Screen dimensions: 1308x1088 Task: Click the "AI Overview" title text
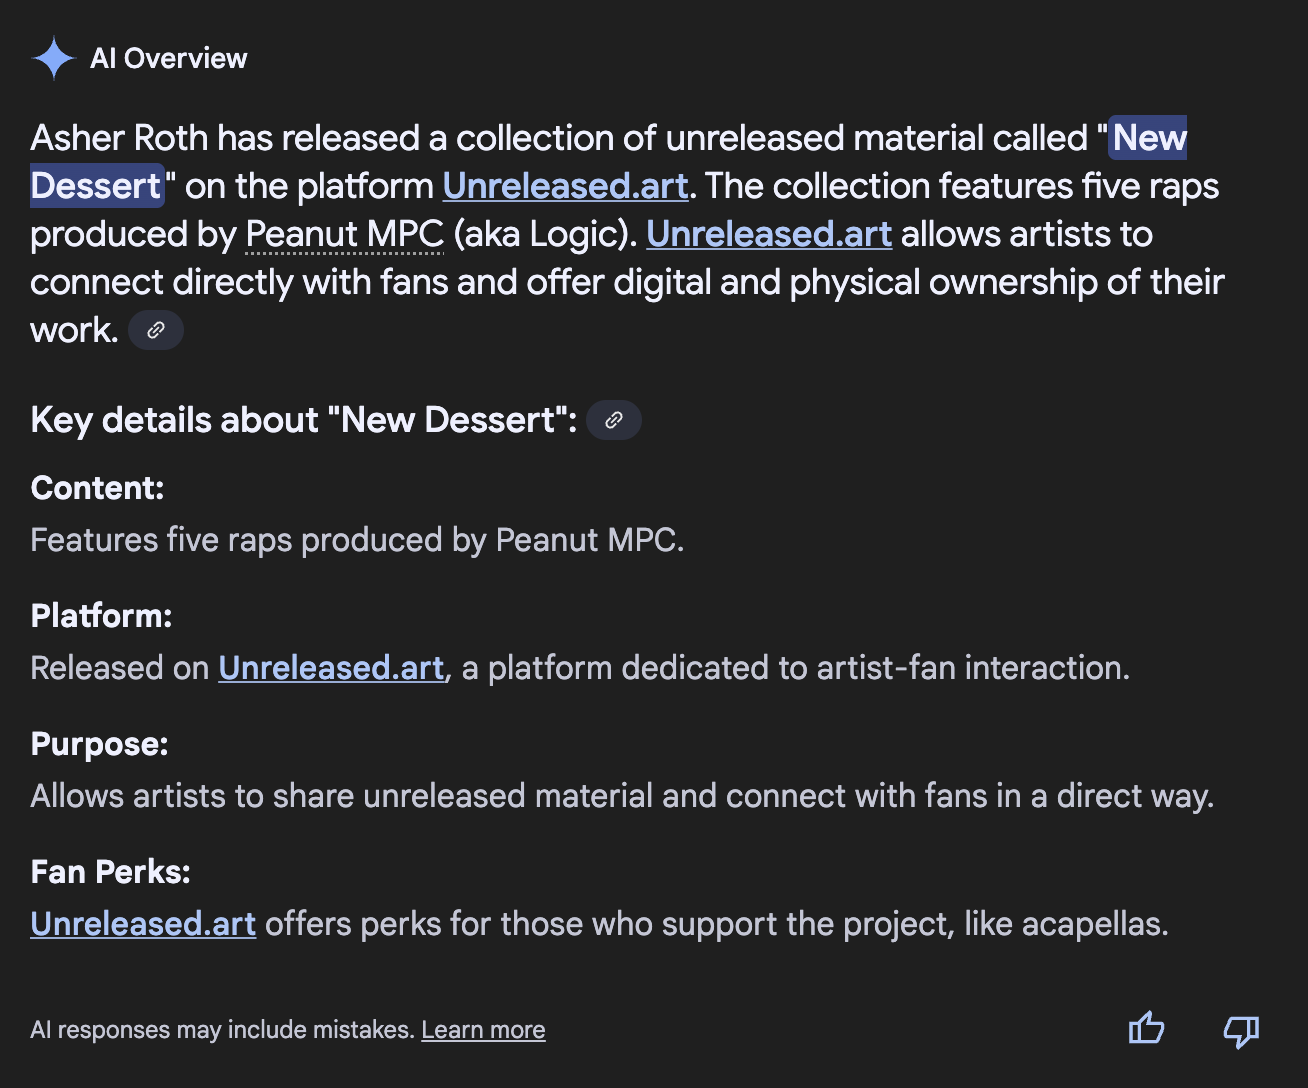tap(169, 58)
